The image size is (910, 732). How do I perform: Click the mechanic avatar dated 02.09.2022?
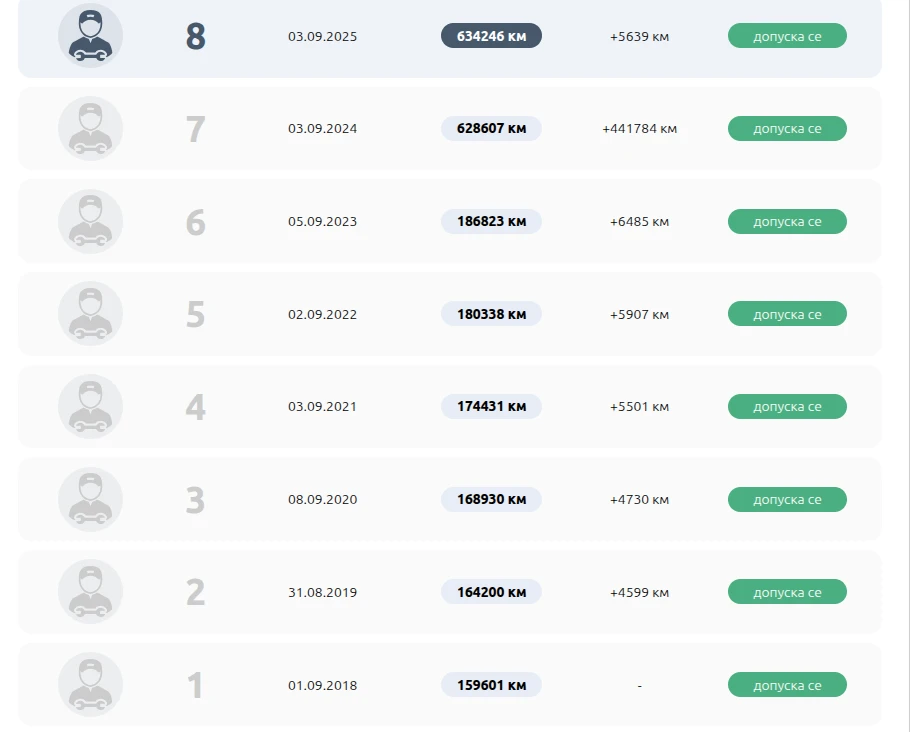(x=91, y=313)
